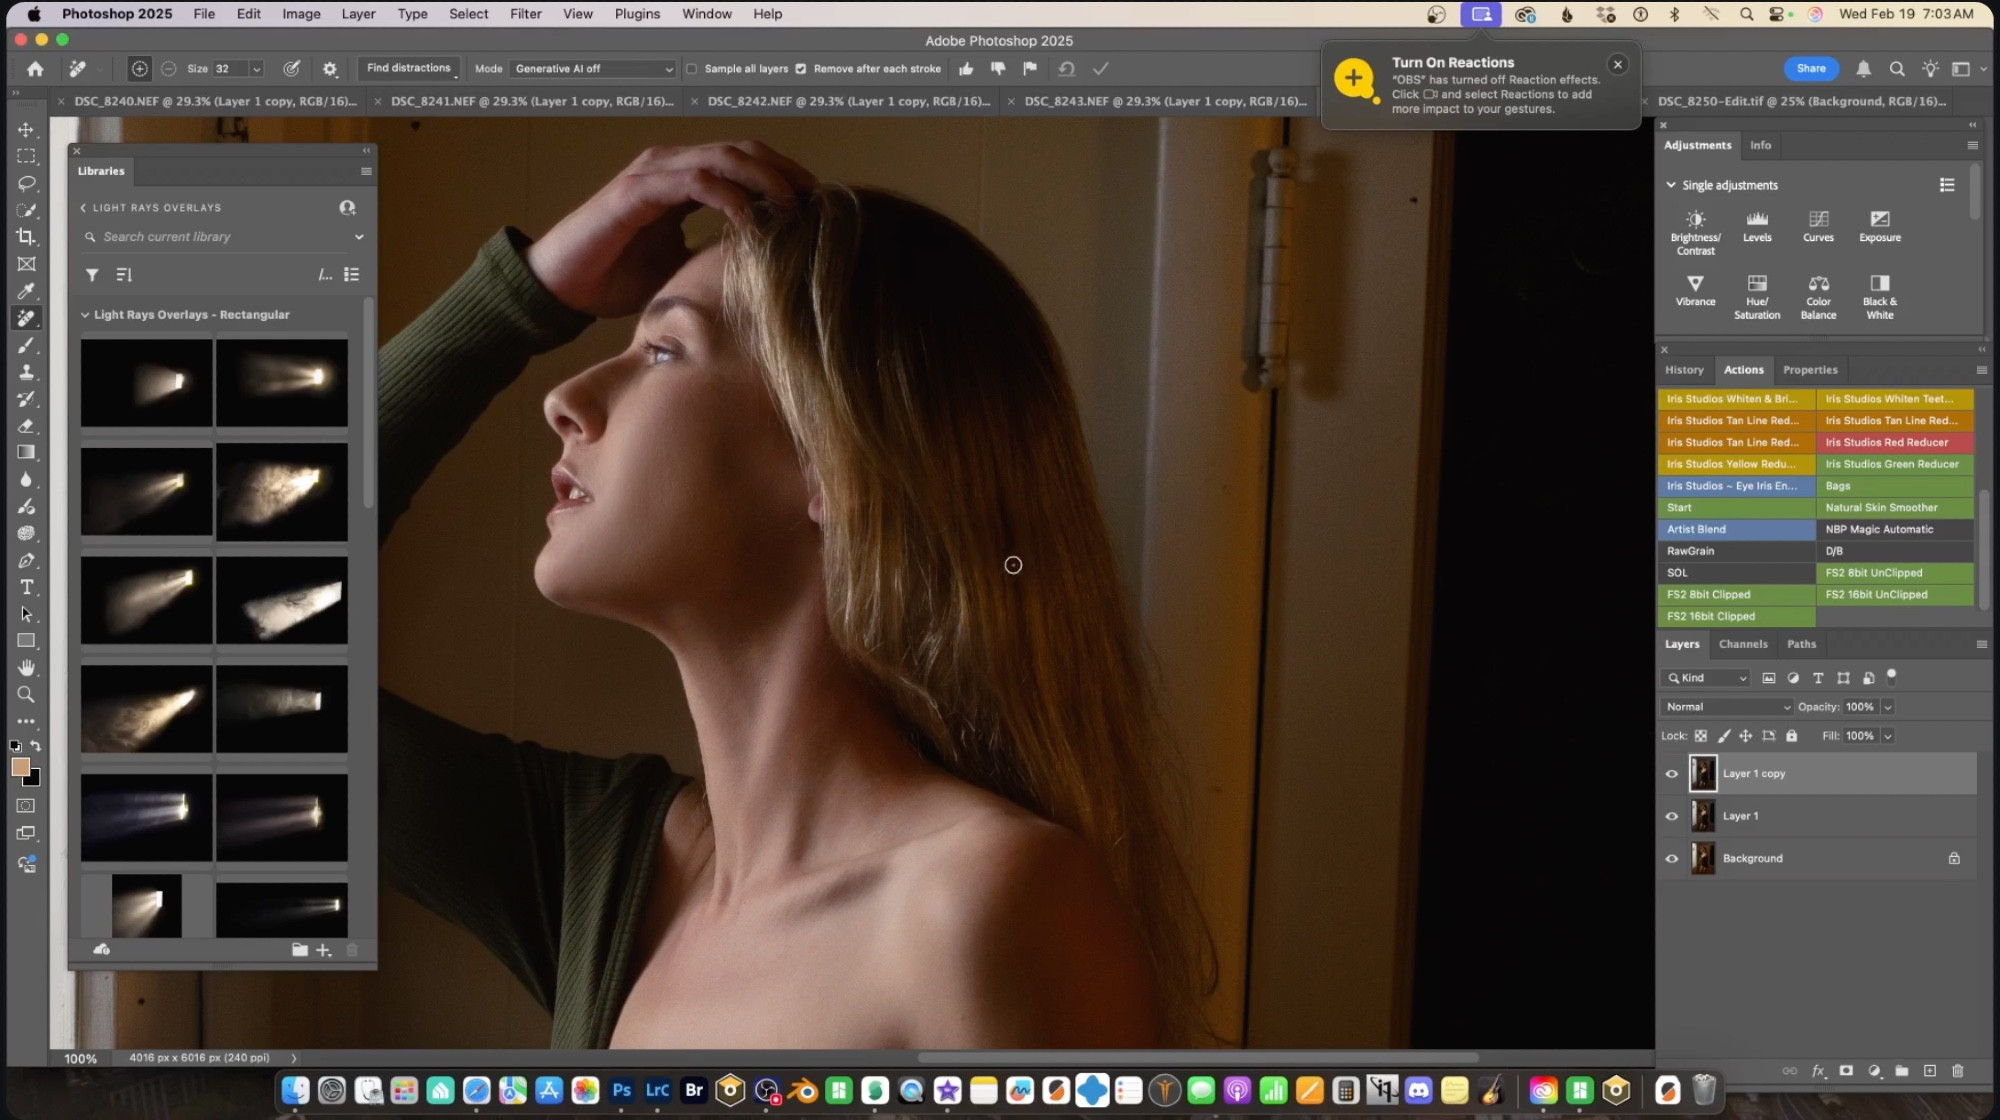Toggle lock position in Layers panel
The image size is (2000, 1120).
(1745, 736)
